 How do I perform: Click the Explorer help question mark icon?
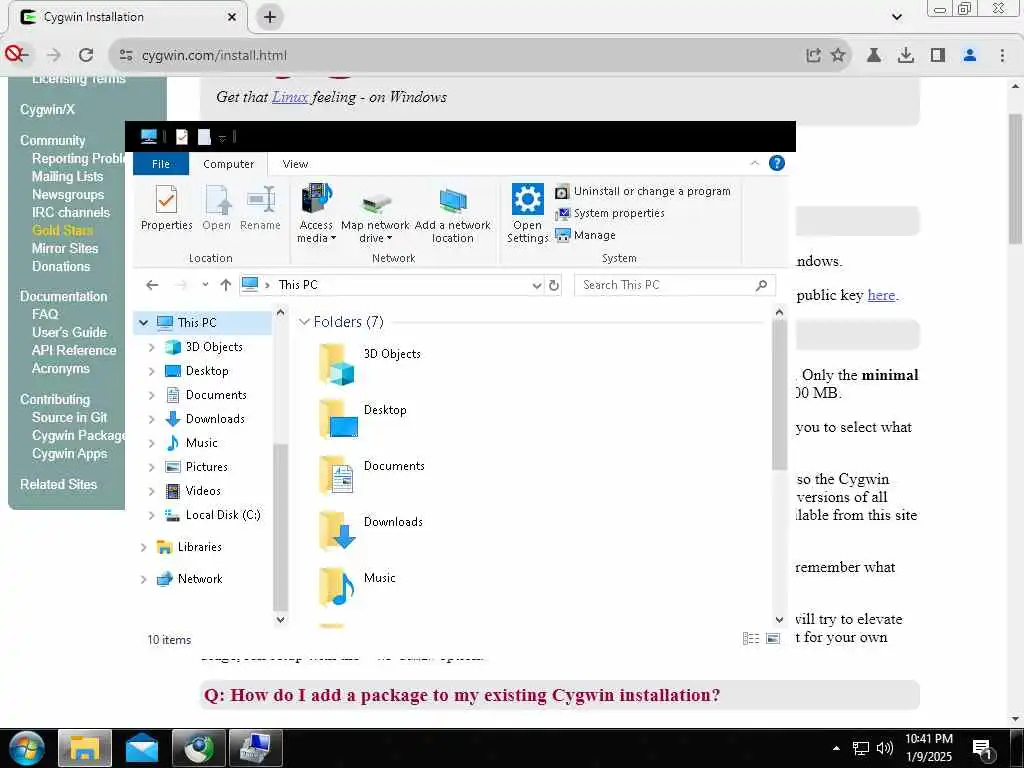pyautogui.click(x=776, y=163)
